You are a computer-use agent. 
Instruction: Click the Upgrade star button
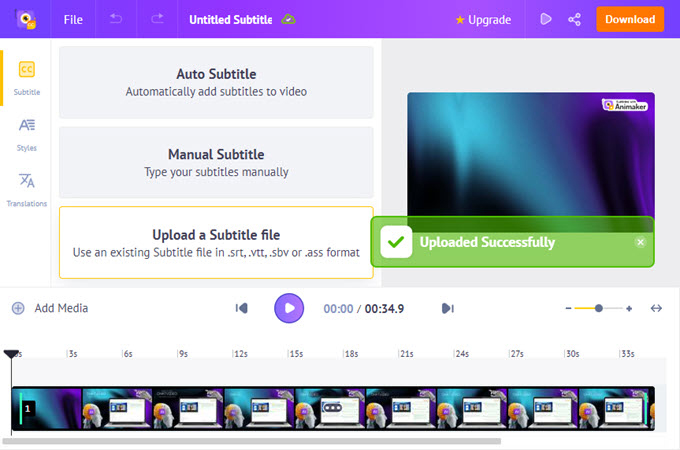pos(483,19)
